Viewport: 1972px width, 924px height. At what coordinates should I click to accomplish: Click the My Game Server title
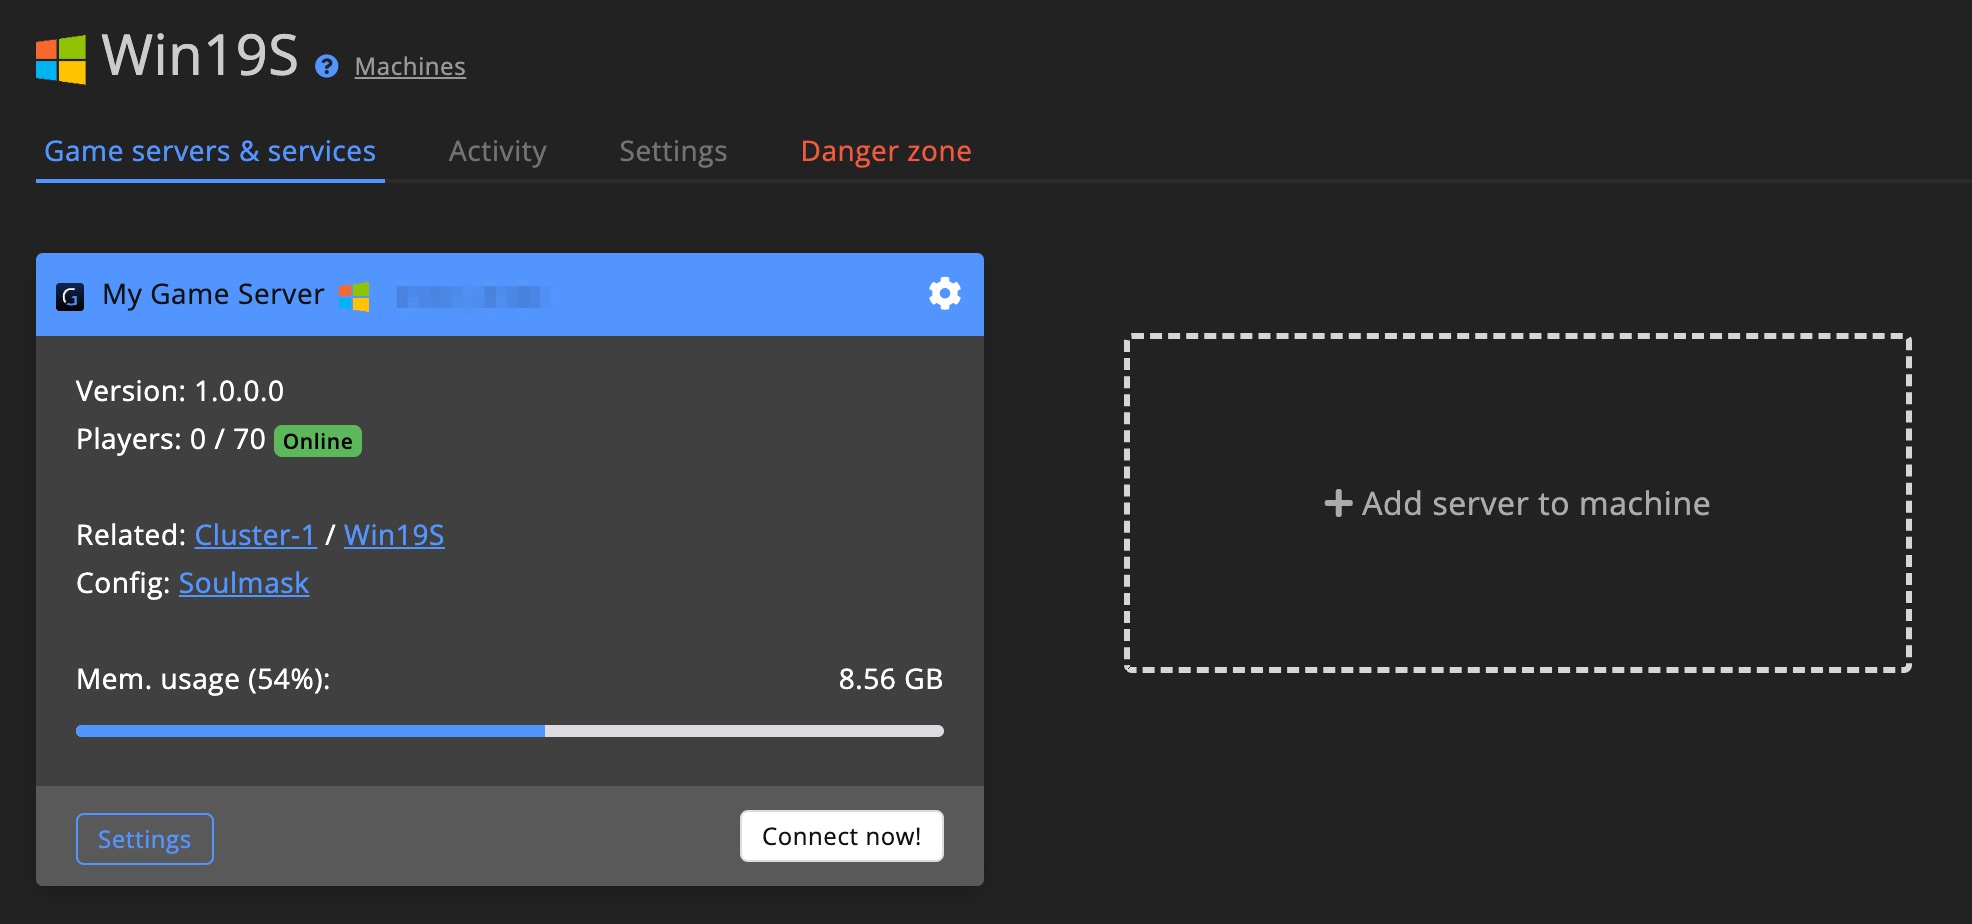click(x=213, y=295)
